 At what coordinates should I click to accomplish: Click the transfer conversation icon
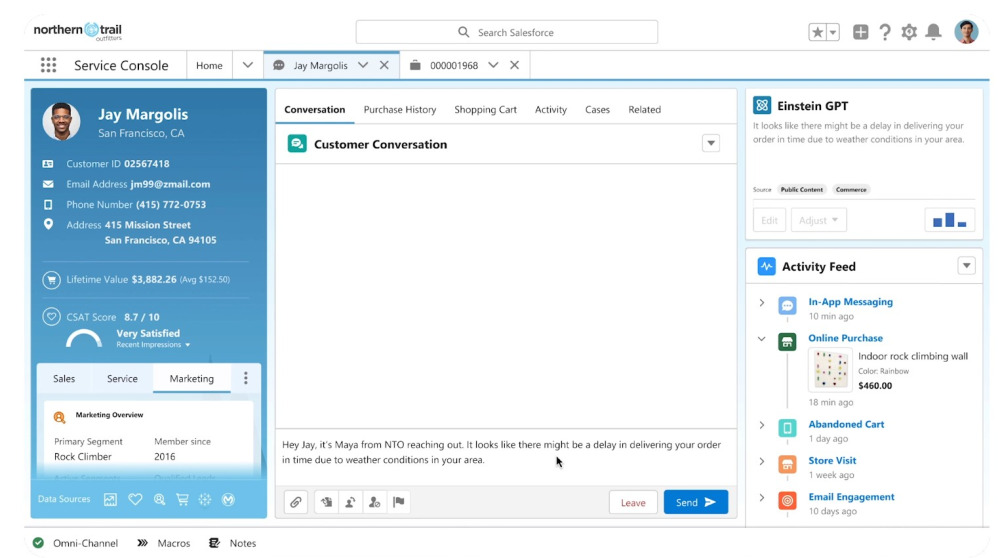pyautogui.click(x=350, y=503)
